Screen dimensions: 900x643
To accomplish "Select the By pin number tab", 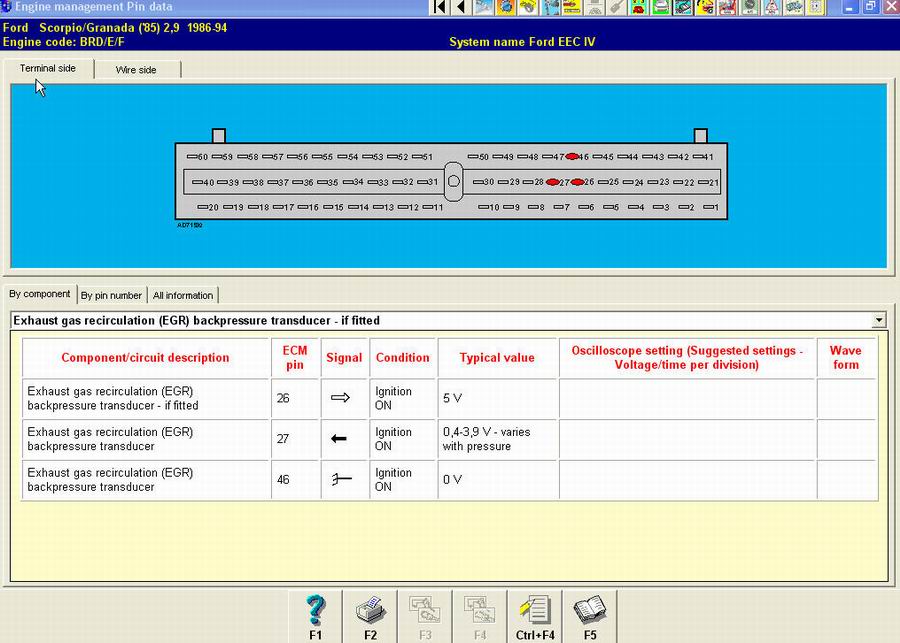I will pos(111,295).
